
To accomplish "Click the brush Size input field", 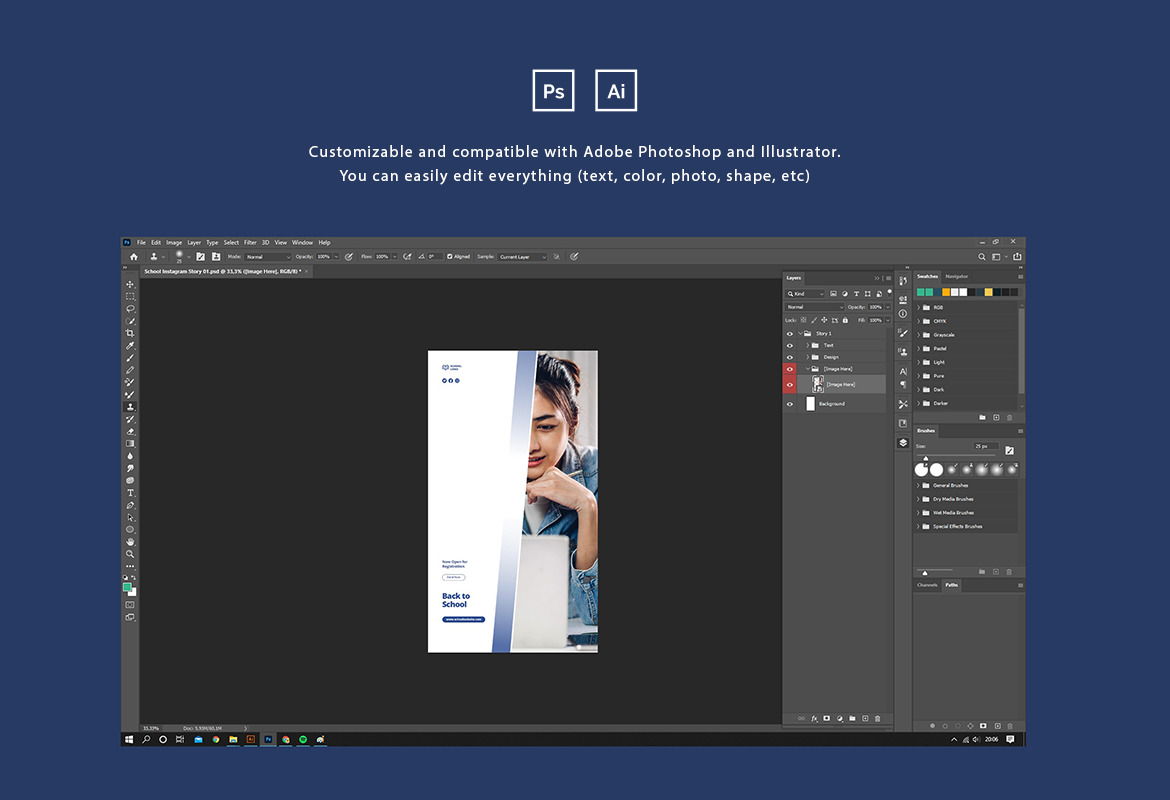I will pyautogui.click(x=985, y=446).
